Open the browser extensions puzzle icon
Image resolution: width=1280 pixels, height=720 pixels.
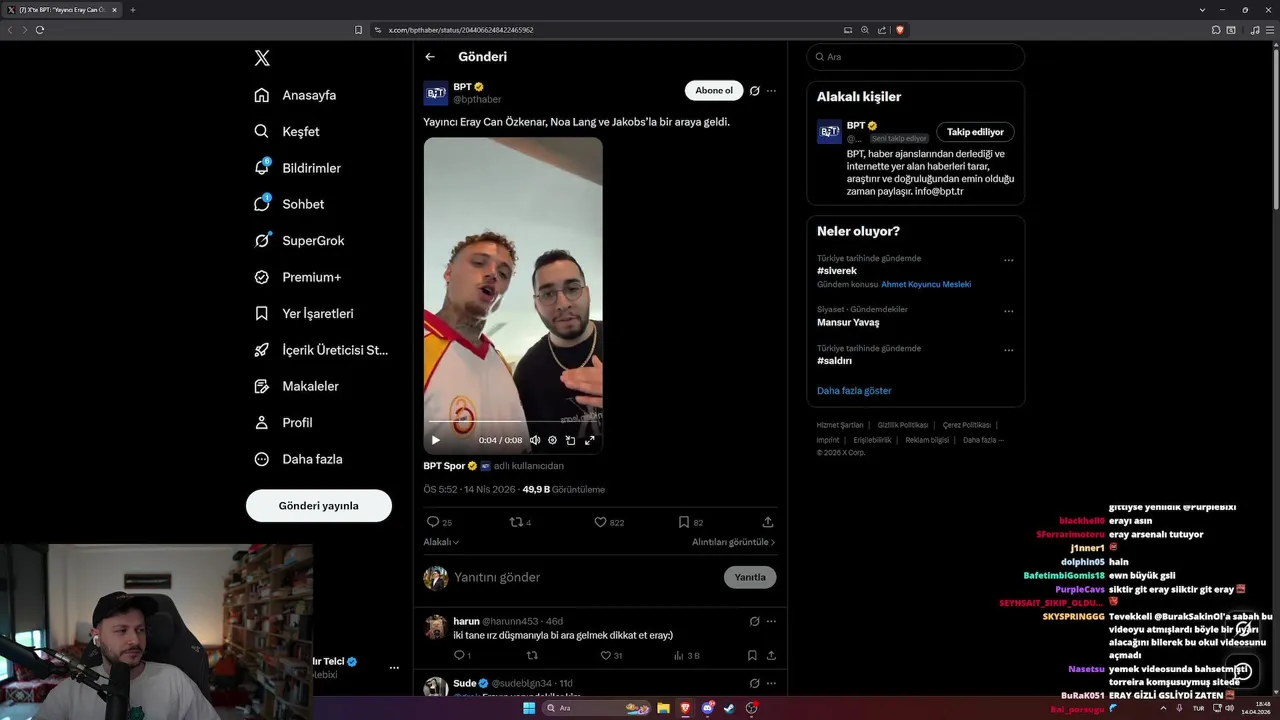point(1216,30)
